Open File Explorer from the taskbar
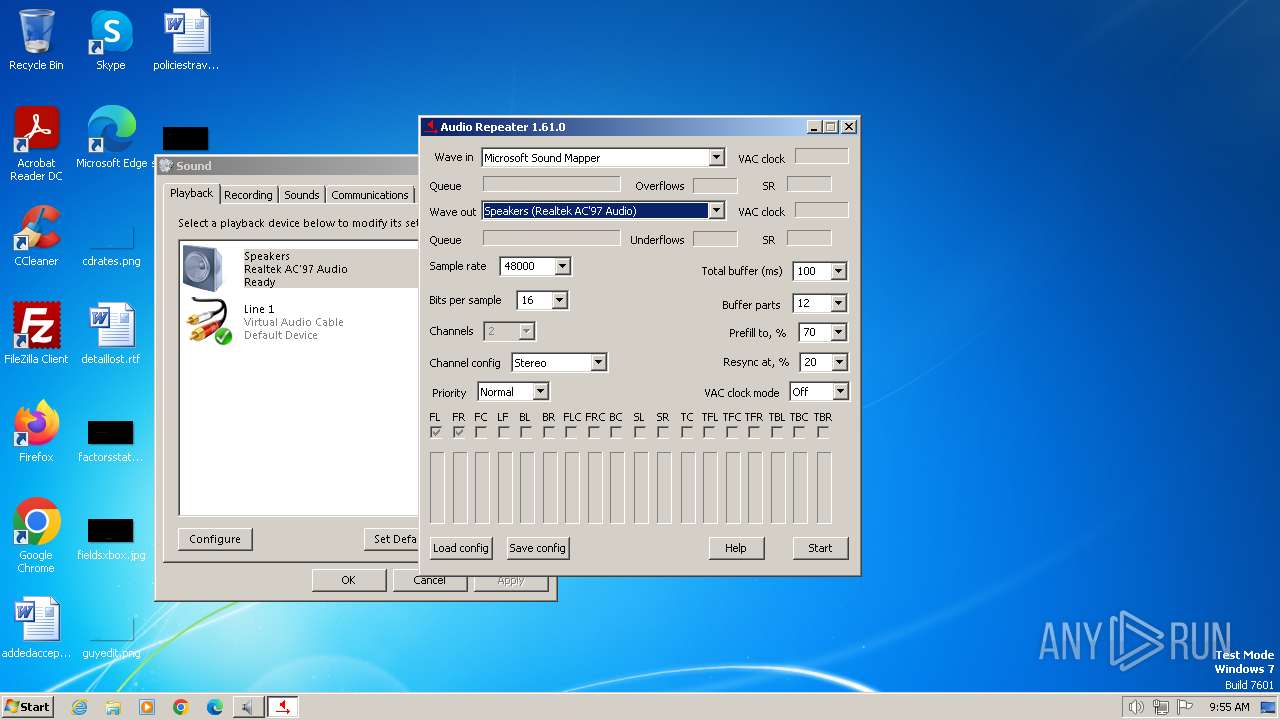The height and width of the screenshot is (720, 1280). click(x=113, y=707)
